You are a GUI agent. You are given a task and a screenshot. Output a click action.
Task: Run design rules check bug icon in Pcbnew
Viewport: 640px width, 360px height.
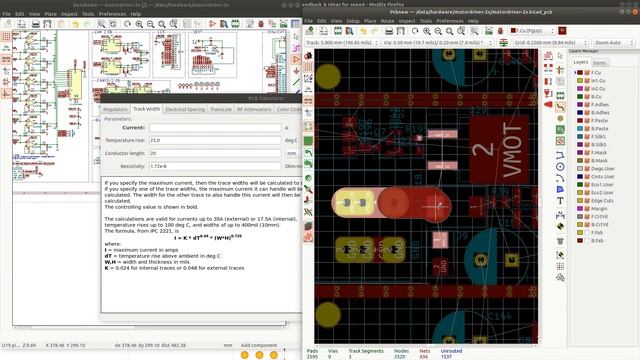[x=500, y=31]
